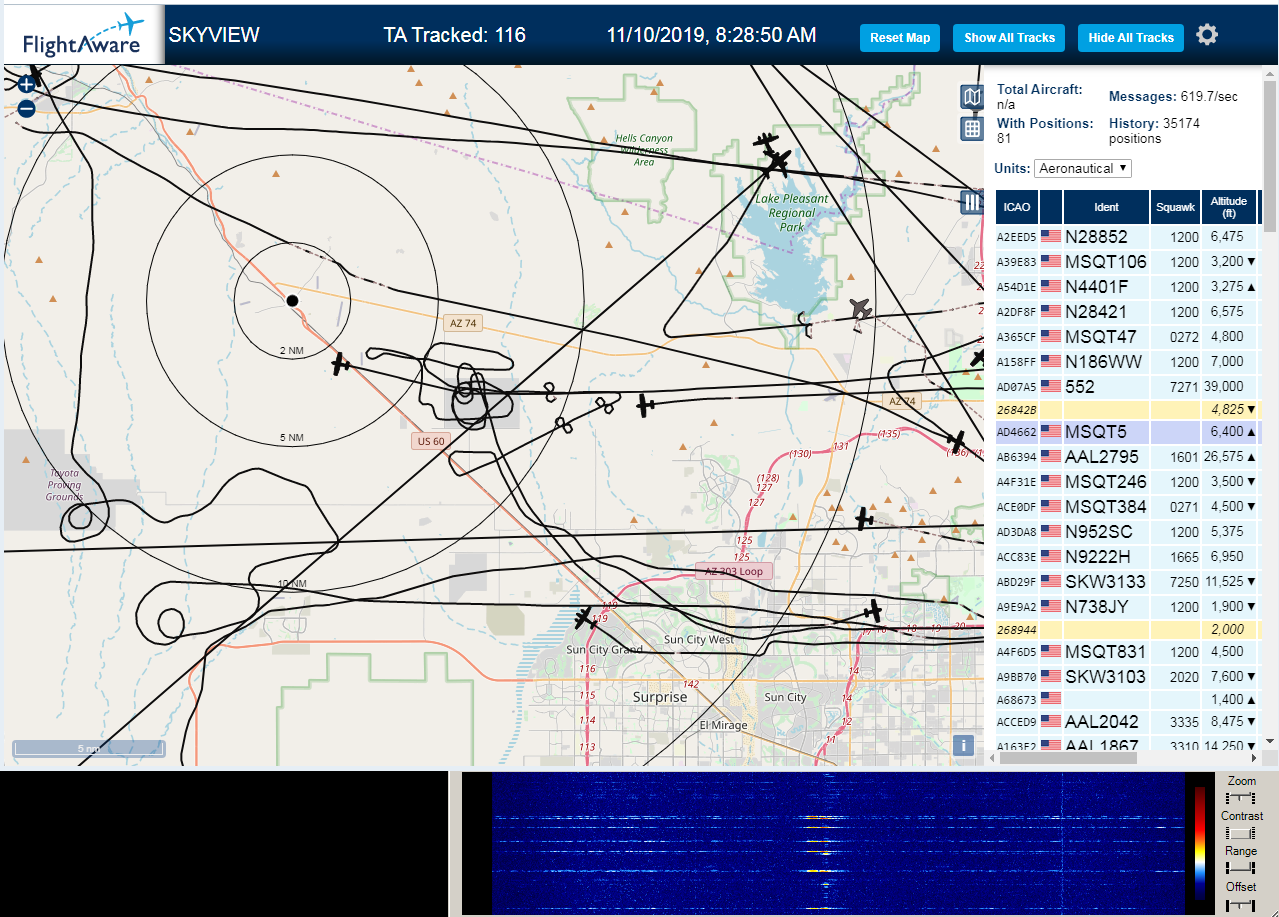Select the row with ident 552
The height and width of the screenshot is (917, 1279).
[x=1129, y=386]
